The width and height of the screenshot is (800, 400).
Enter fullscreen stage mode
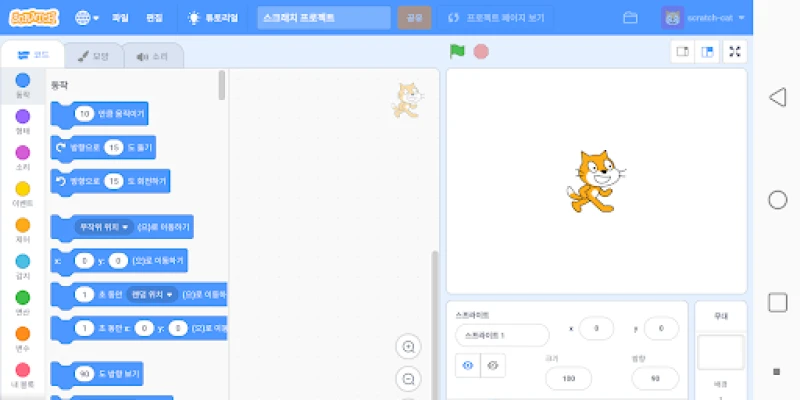click(736, 52)
